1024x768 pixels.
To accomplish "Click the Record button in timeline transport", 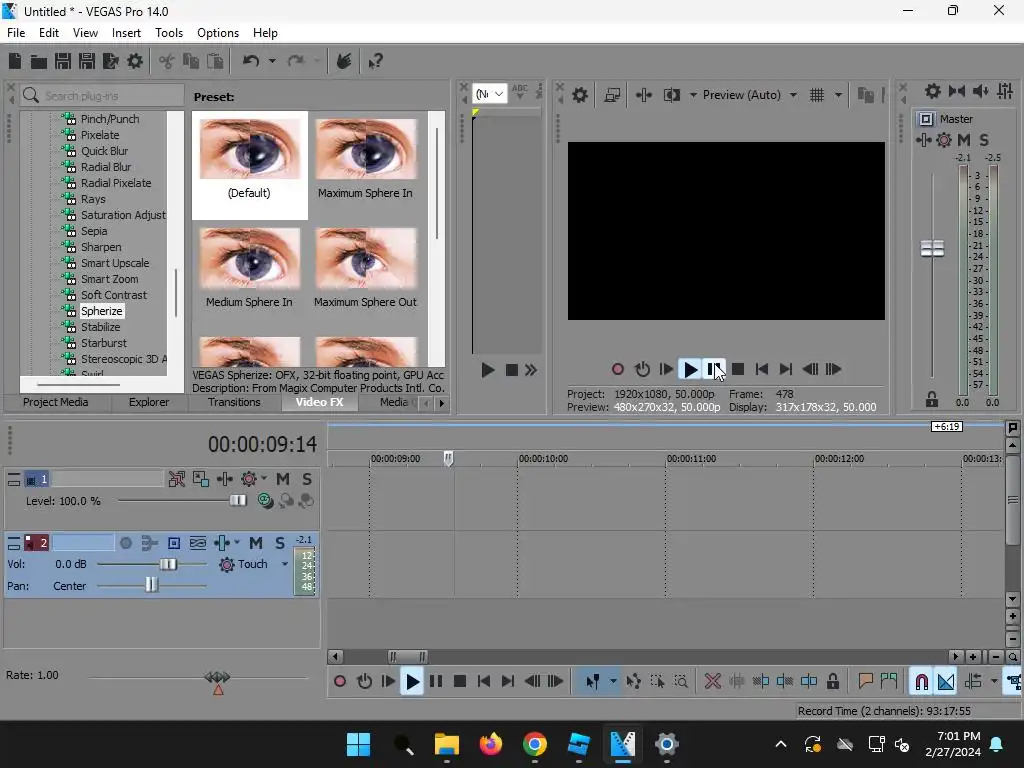I will click(340, 682).
